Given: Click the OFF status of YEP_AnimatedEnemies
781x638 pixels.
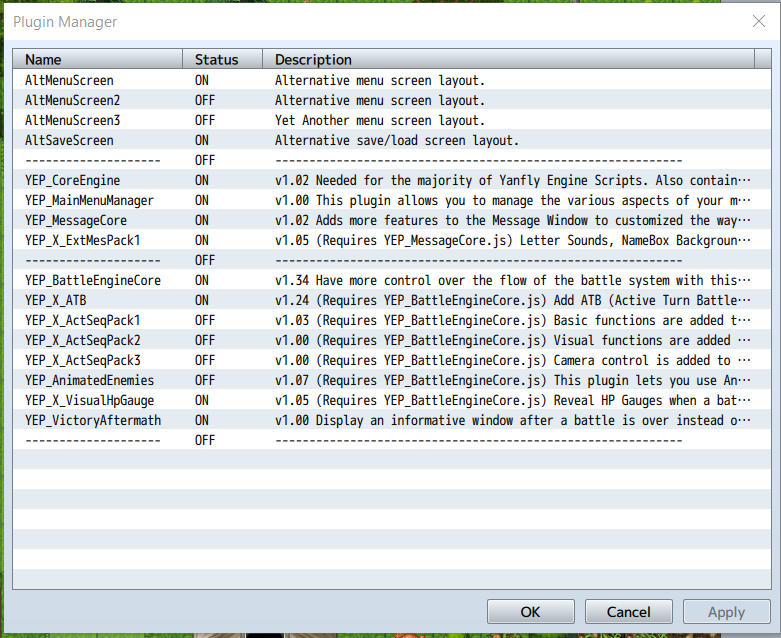Looking at the screenshot, I should point(205,381).
